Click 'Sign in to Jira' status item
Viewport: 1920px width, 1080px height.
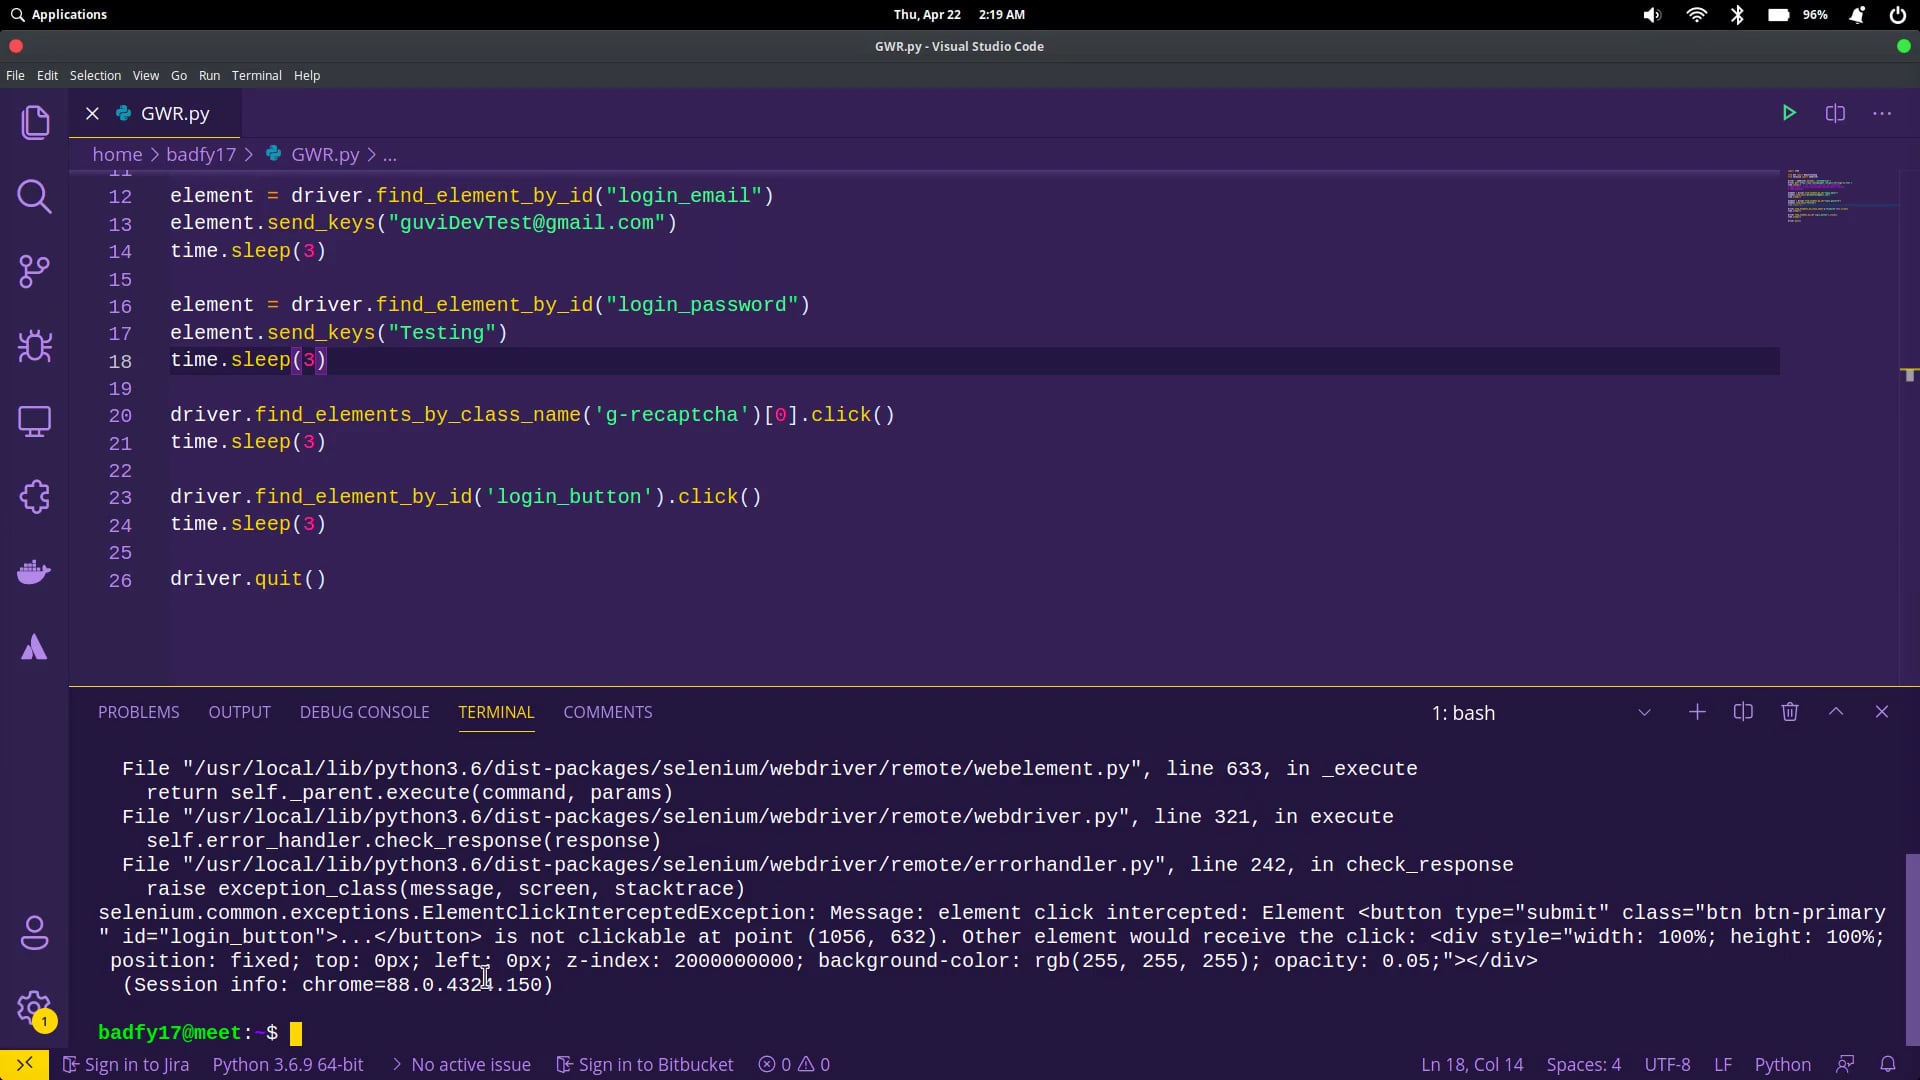click(x=126, y=1065)
